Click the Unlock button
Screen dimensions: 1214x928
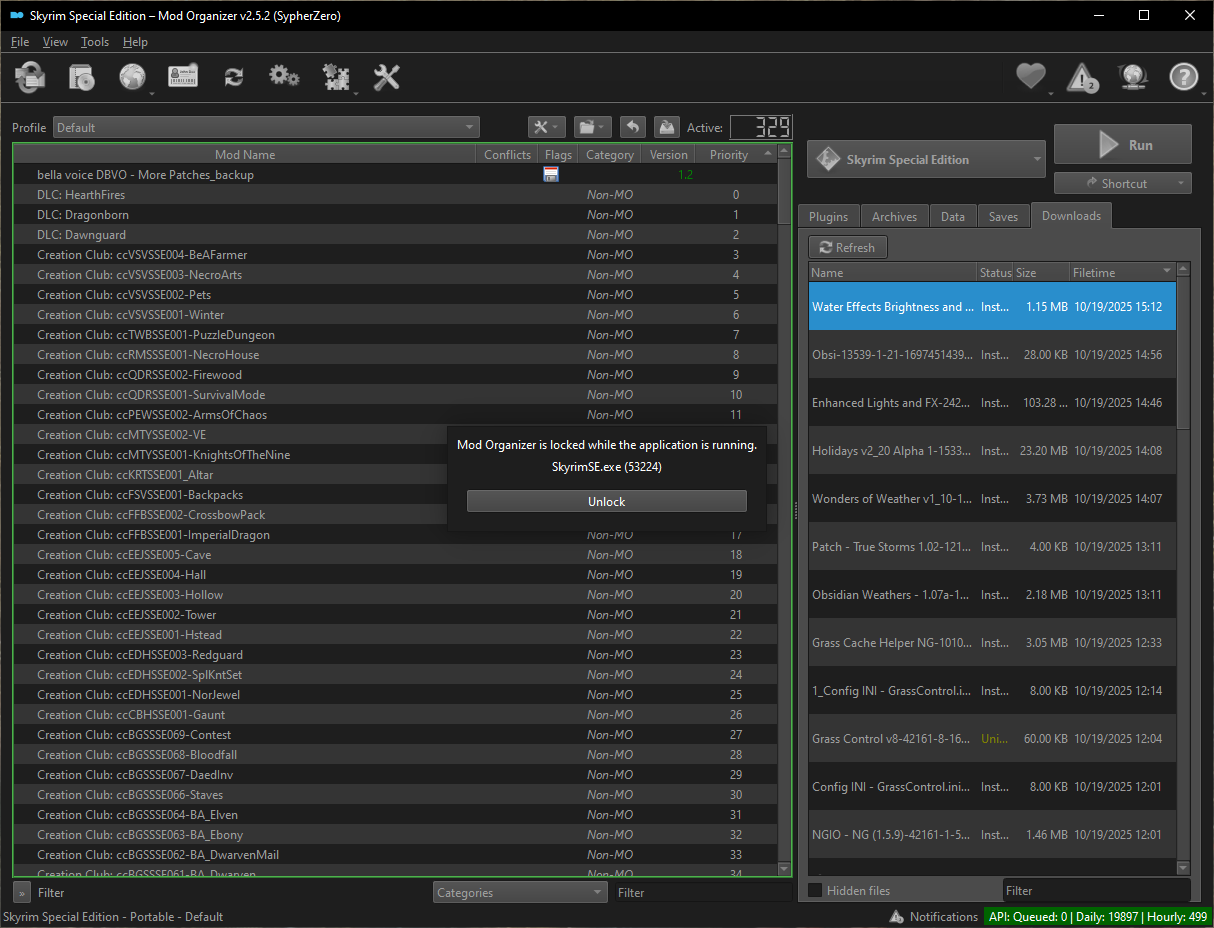[607, 501]
